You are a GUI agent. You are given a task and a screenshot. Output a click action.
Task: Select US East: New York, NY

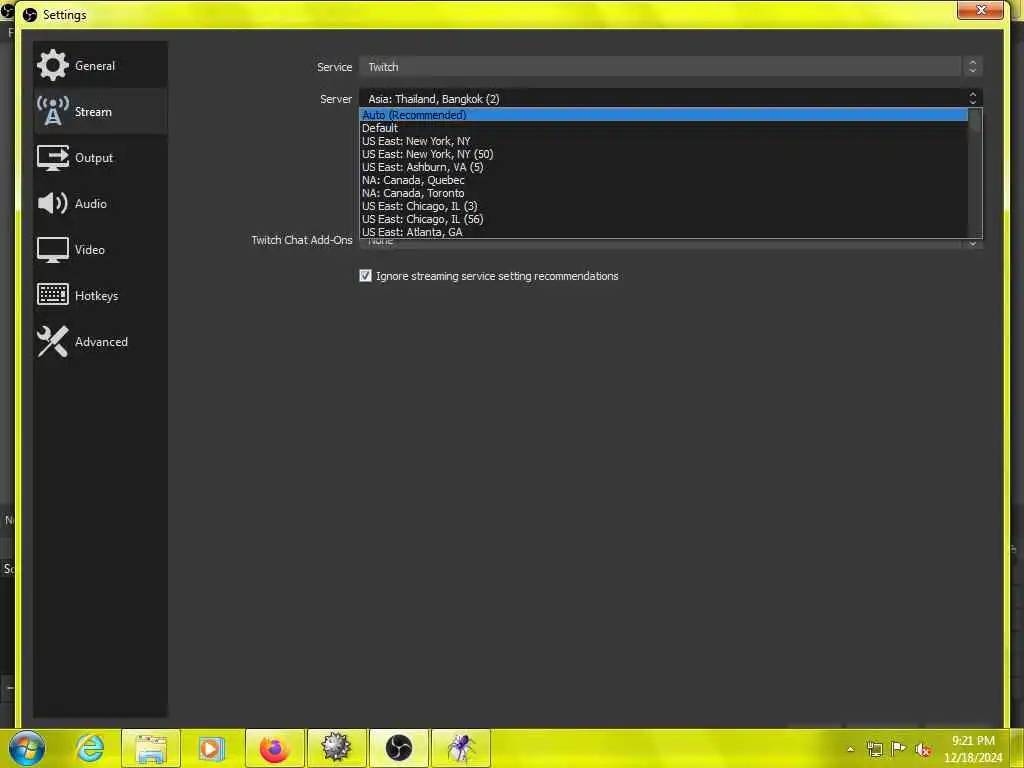point(664,141)
